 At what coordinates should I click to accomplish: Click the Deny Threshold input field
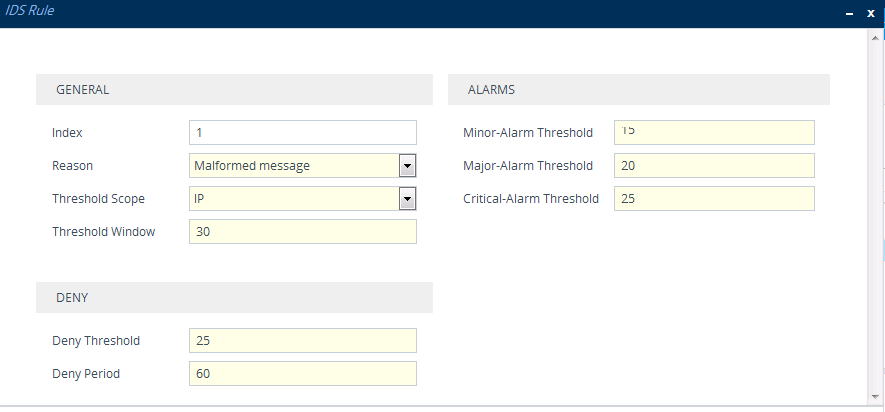(302, 341)
